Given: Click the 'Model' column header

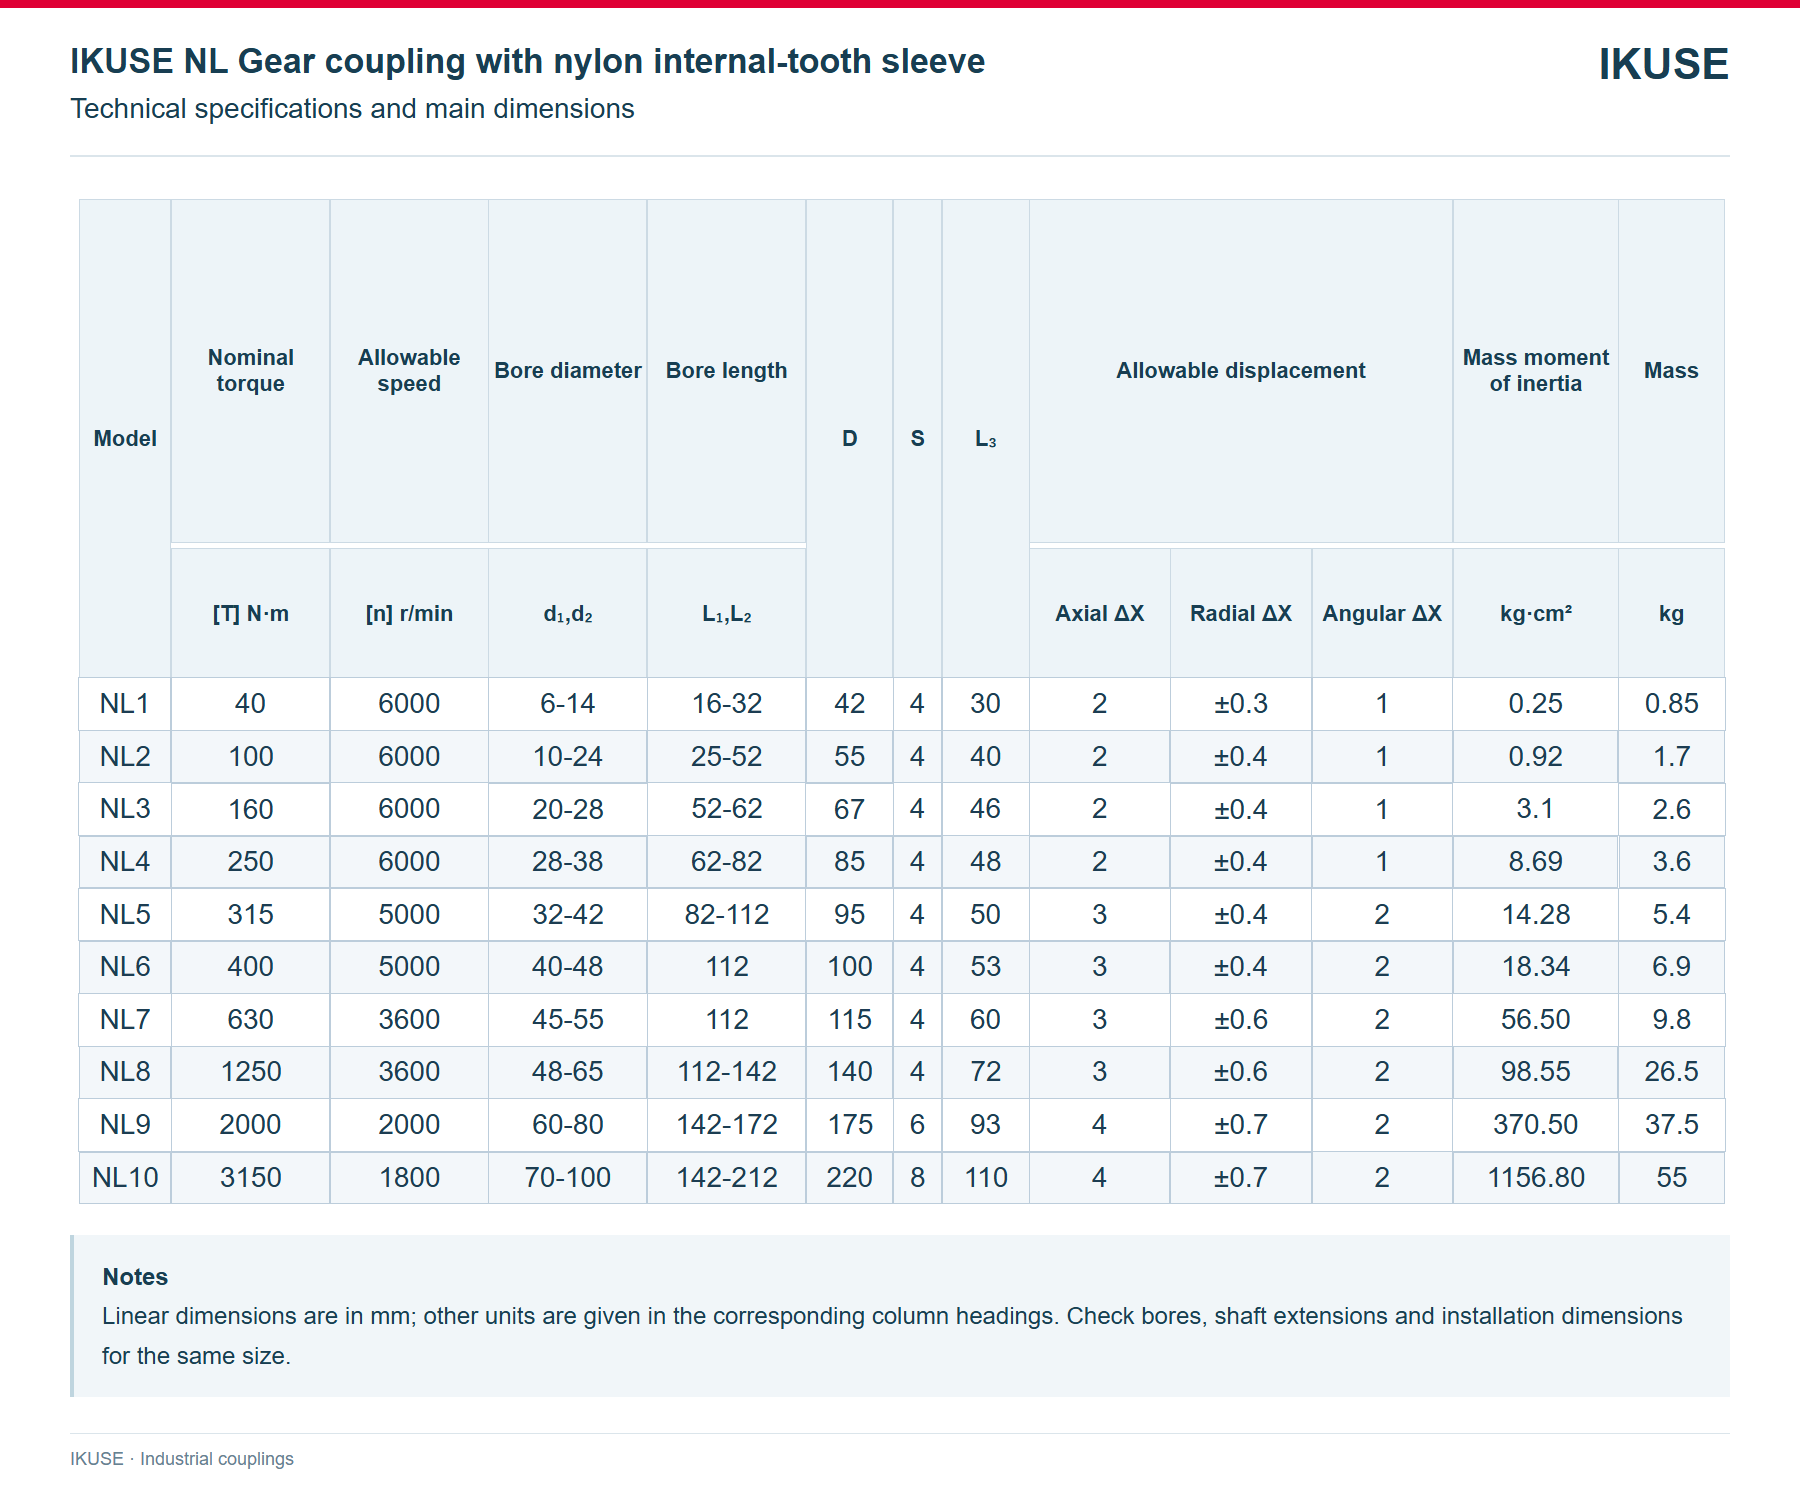Looking at the screenshot, I should click(x=125, y=438).
